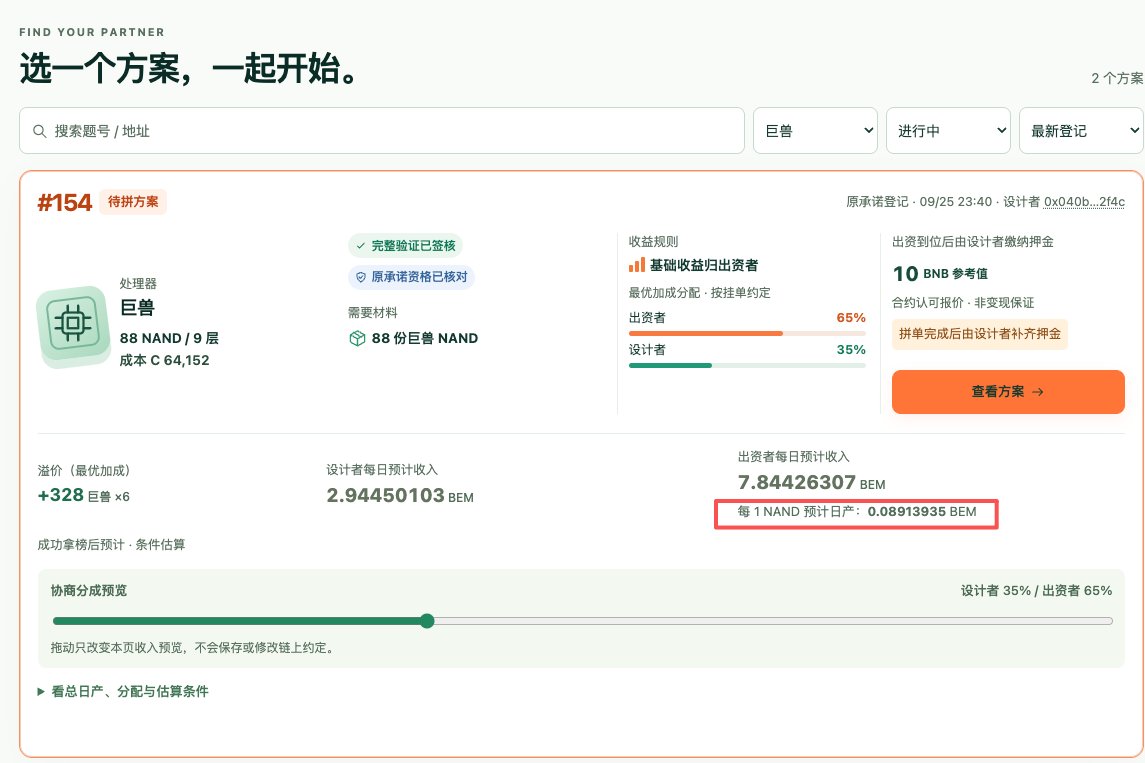Click the 成功拿榜后预计 · 条件估算 text
Image resolution: width=1145 pixels, height=763 pixels.
[111, 545]
